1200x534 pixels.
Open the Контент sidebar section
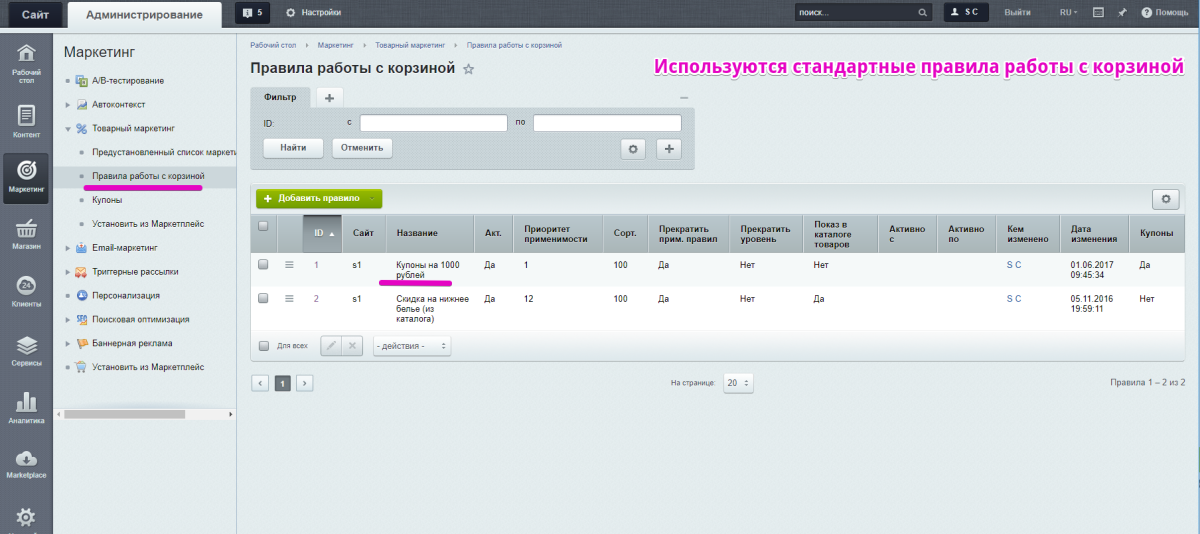click(x=26, y=121)
